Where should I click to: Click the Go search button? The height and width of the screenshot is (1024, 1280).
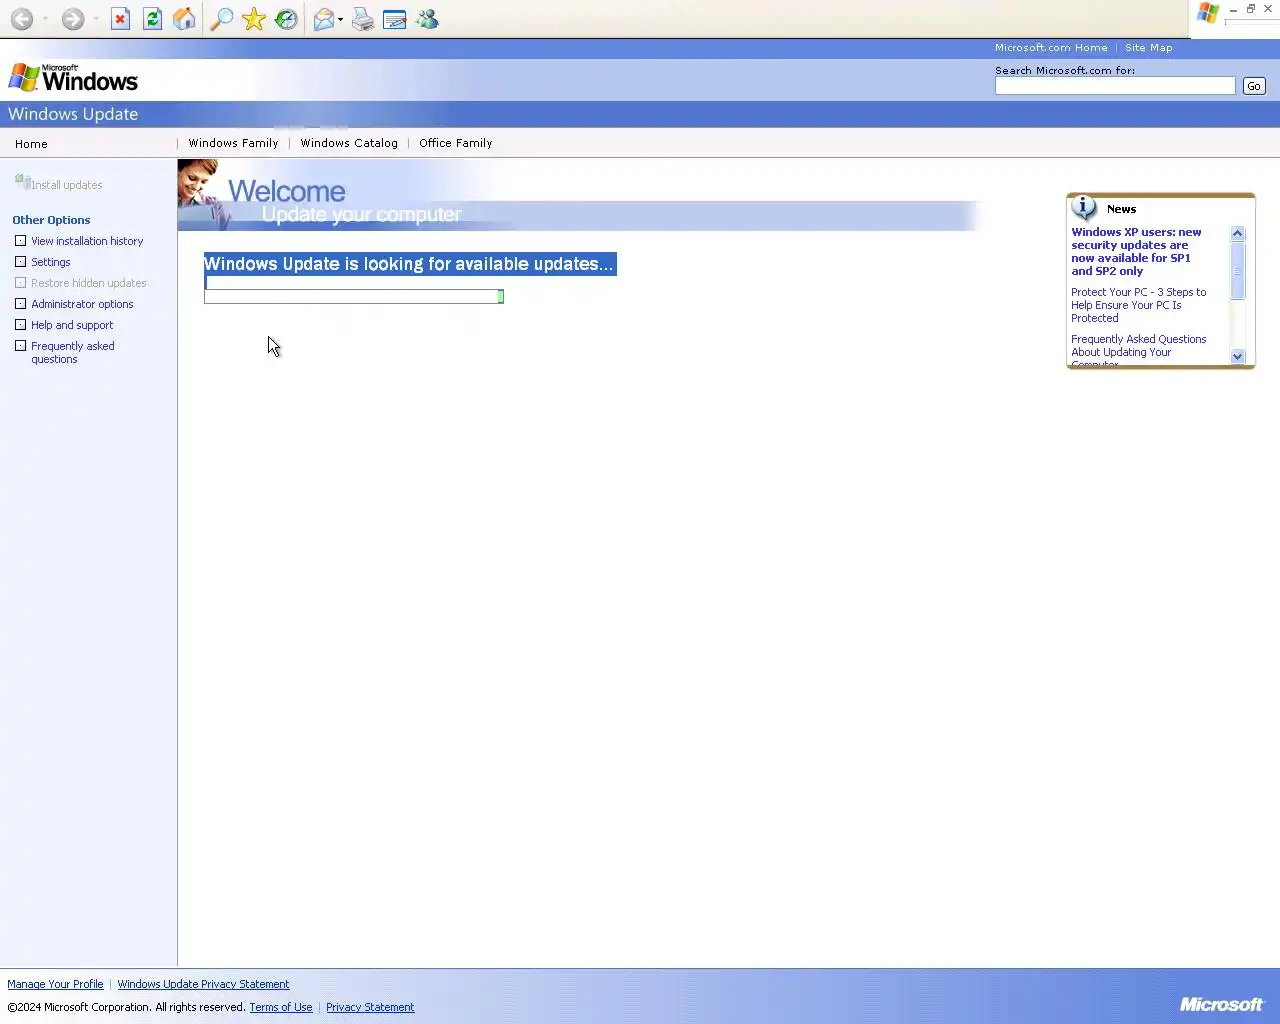(1254, 86)
